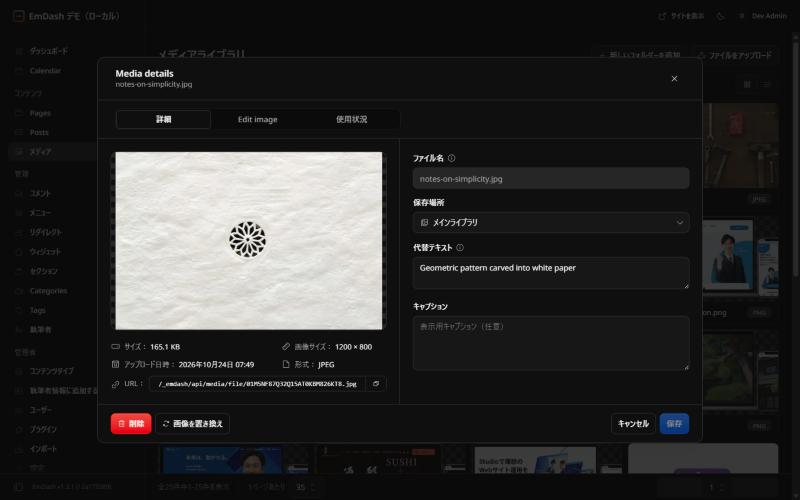Click the info icon beside 代替テキスト

tap(460, 247)
